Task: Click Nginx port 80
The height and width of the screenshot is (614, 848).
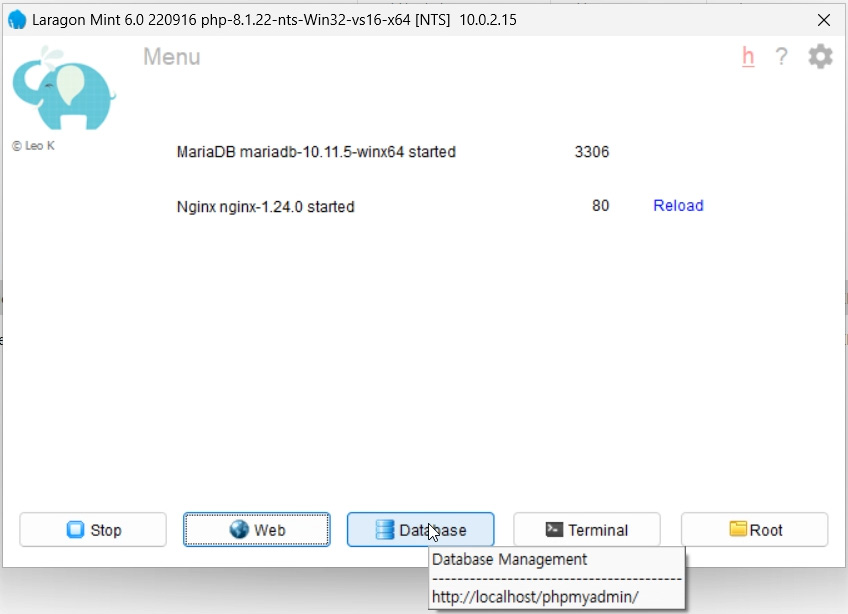Action: (x=600, y=206)
